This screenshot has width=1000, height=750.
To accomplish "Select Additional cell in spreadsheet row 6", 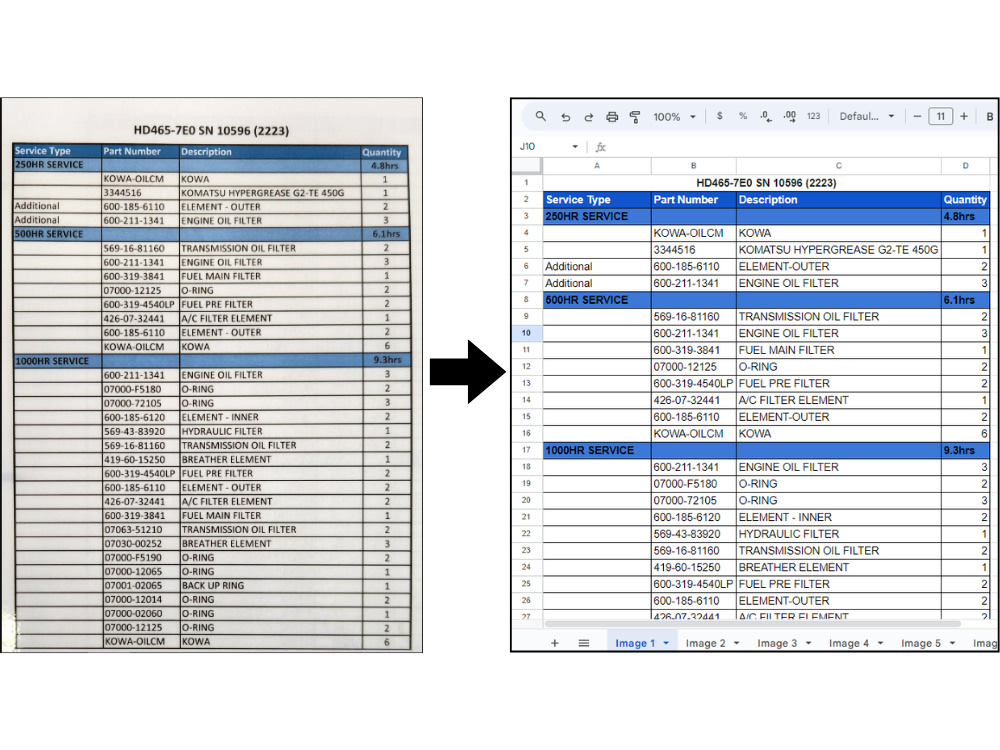I will 597,267.
